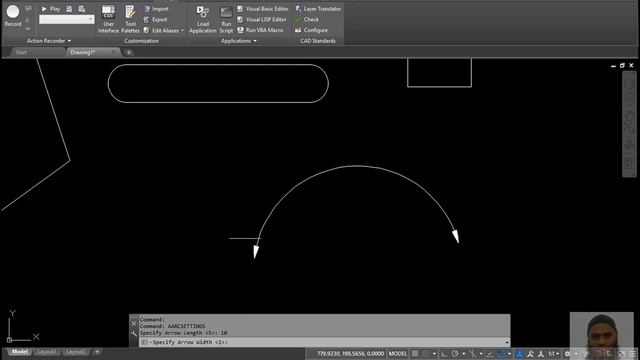This screenshot has width=640, height=360.
Task: Close the Drawing1 tab
Action: point(113,52)
